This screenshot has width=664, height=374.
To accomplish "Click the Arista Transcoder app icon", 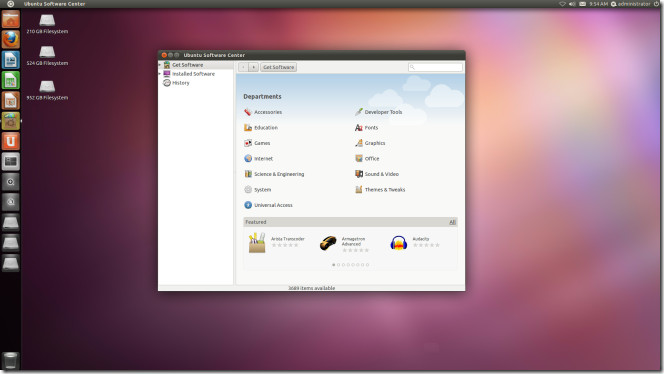I will [x=257, y=243].
